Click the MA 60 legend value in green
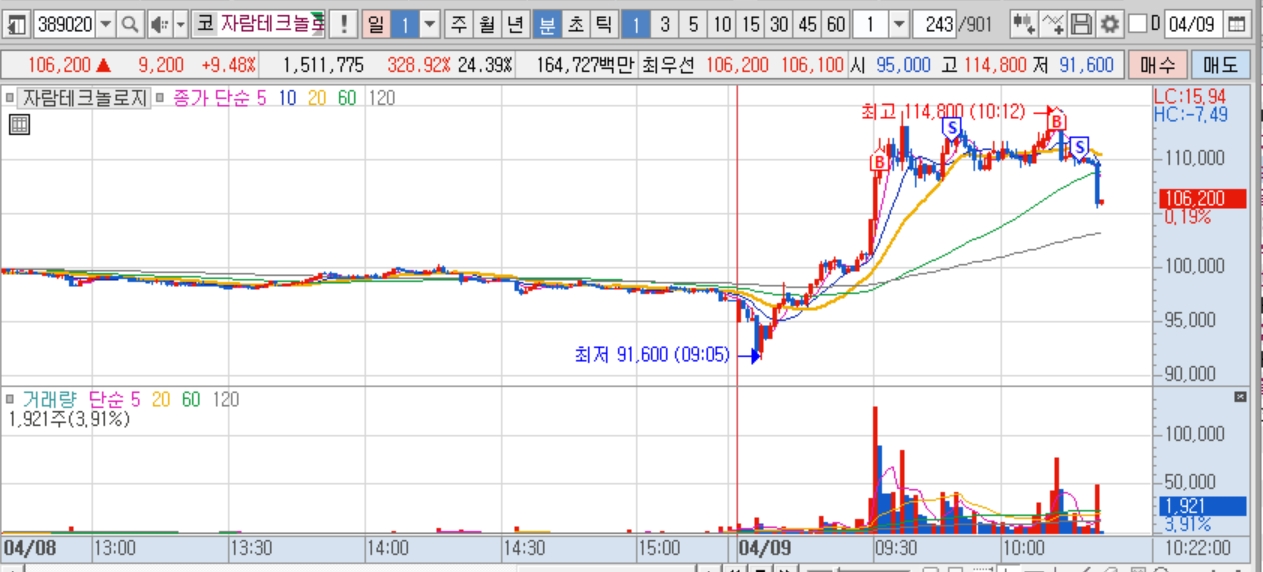Image resolution: width=1263 pixels, height=572 pixels. point(346,98)
